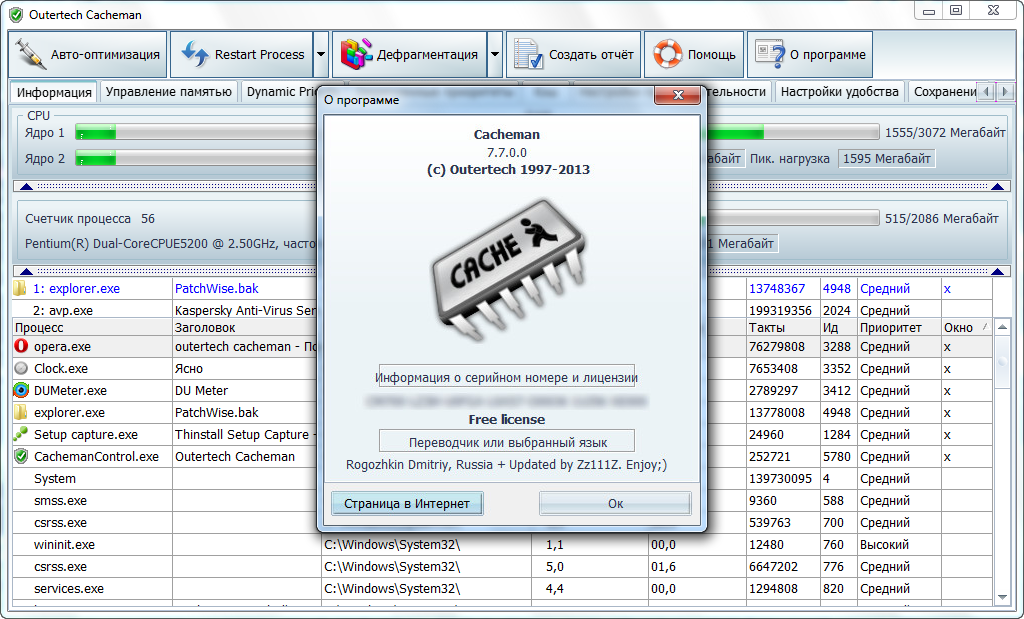The height and width of the screenshot is (619, 1024).
Task: Collapse section using left triangle below Pentium line
Action: 26,271
